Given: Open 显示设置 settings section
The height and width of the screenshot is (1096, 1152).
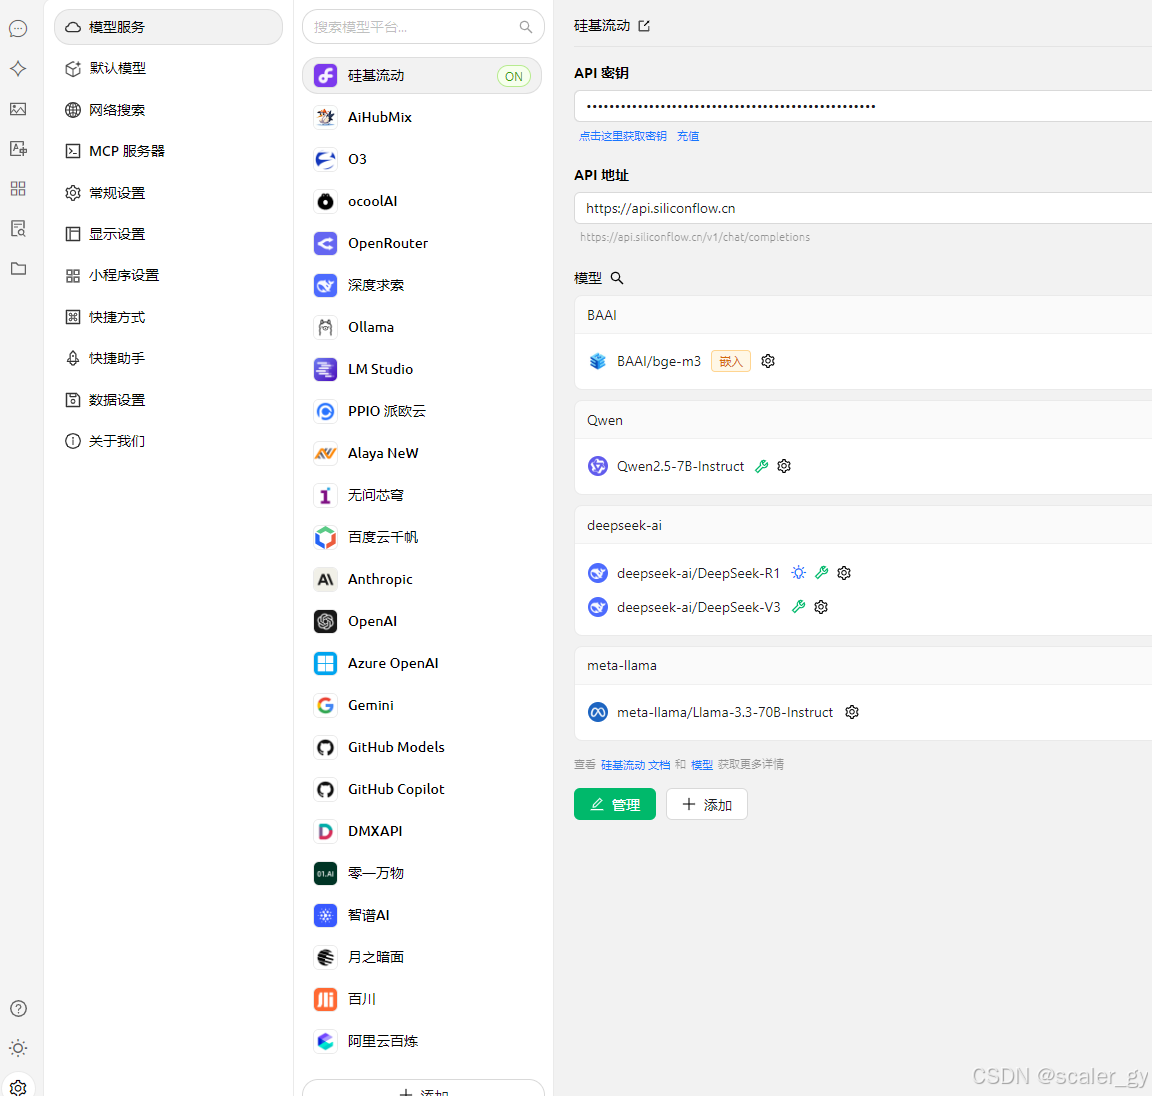Looking at the screenshot, I should click(x=168, y=234).
